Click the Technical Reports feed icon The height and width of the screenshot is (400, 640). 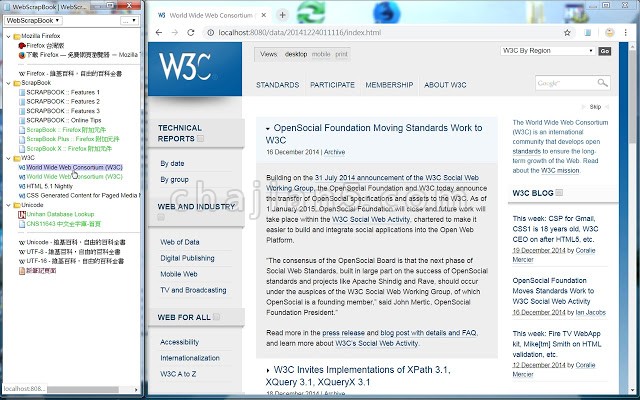(200, 139)
